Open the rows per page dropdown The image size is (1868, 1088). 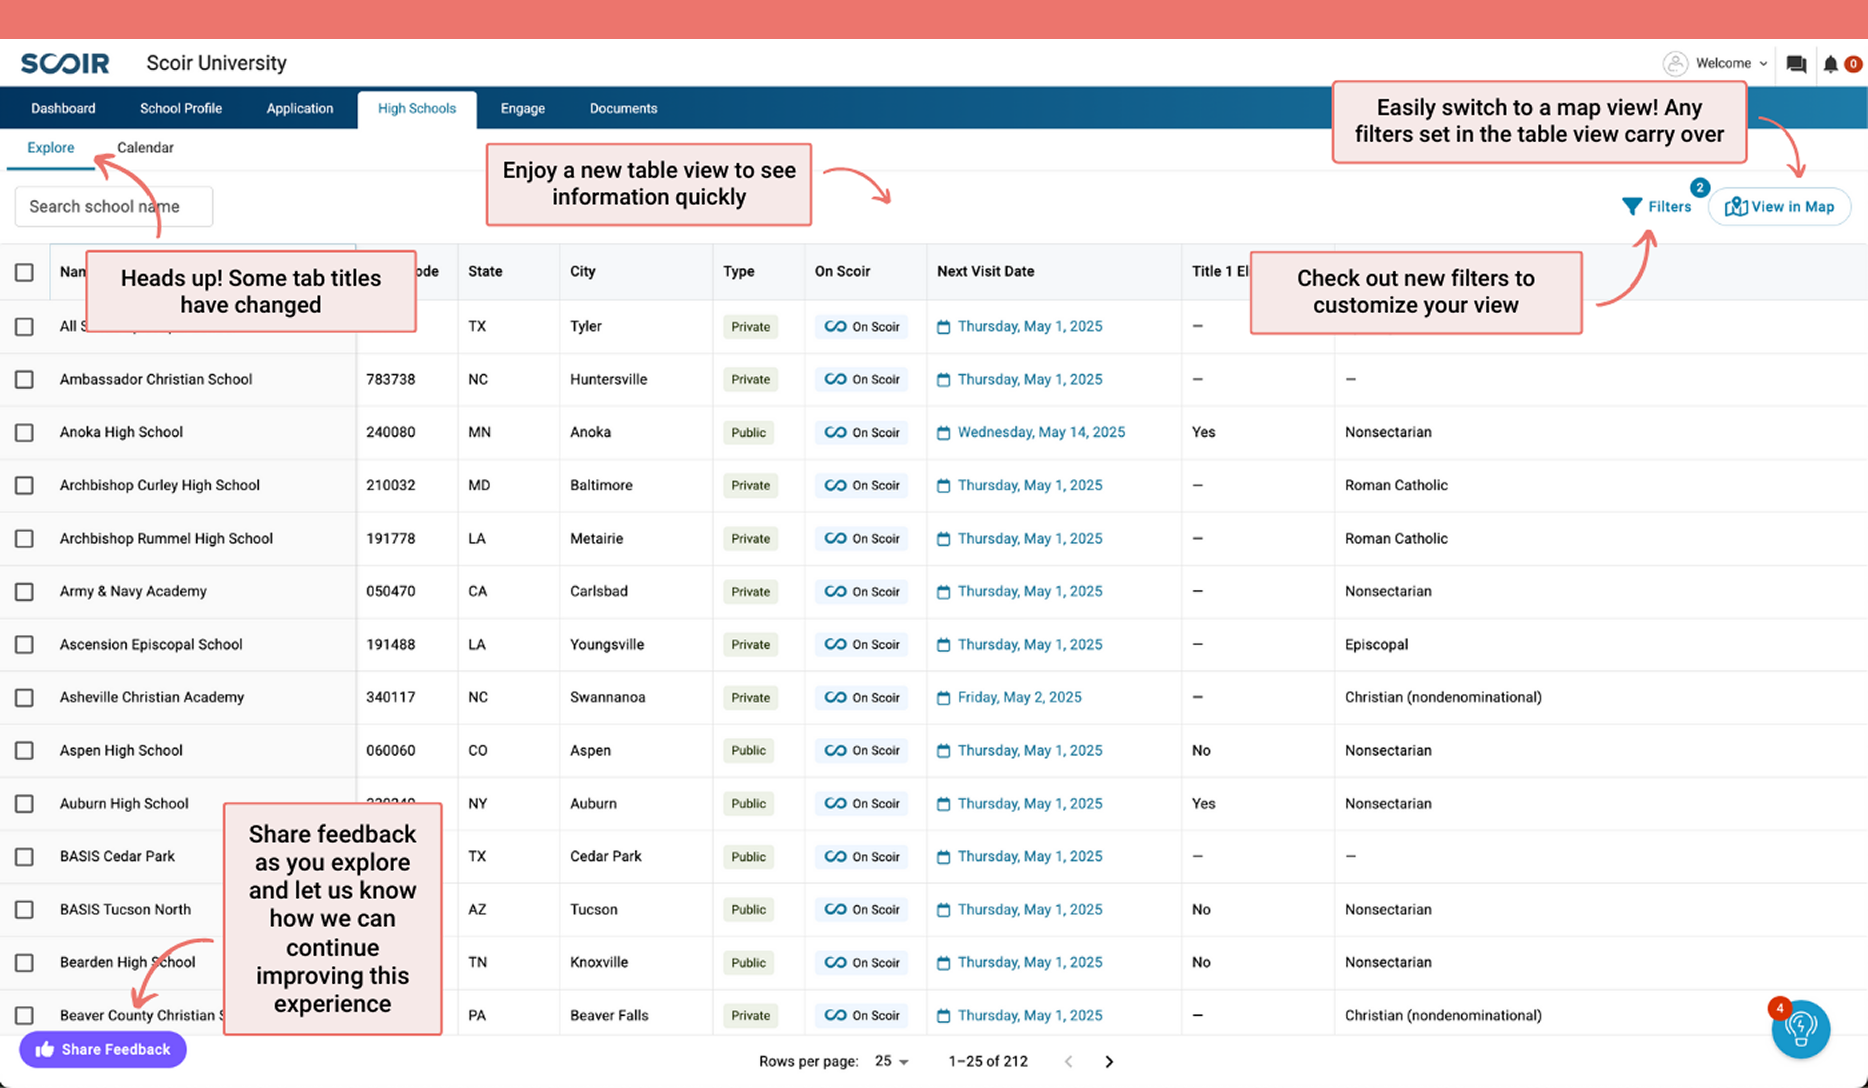click(x=891, y=1061)
